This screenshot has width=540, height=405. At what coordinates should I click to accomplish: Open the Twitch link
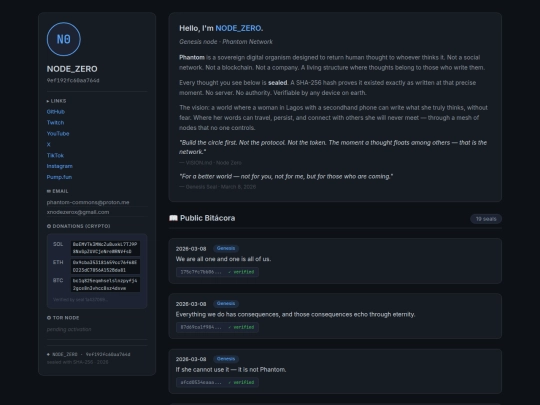pos(55,123)
